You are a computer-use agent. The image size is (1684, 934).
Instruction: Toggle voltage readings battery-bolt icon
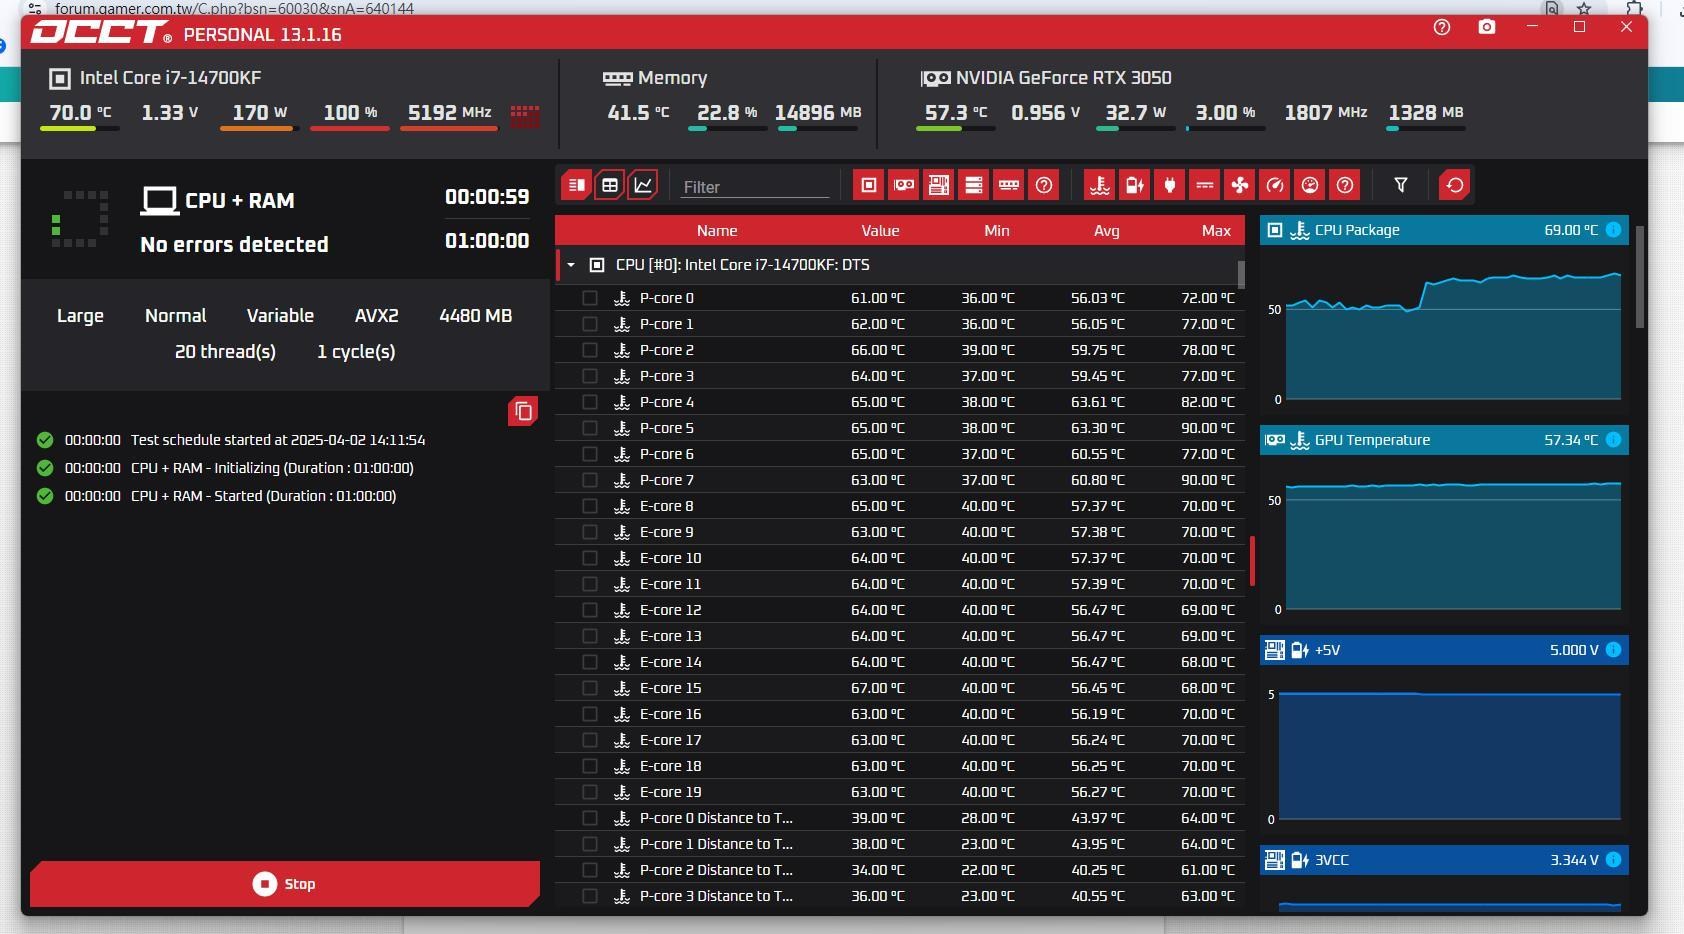1134,185
